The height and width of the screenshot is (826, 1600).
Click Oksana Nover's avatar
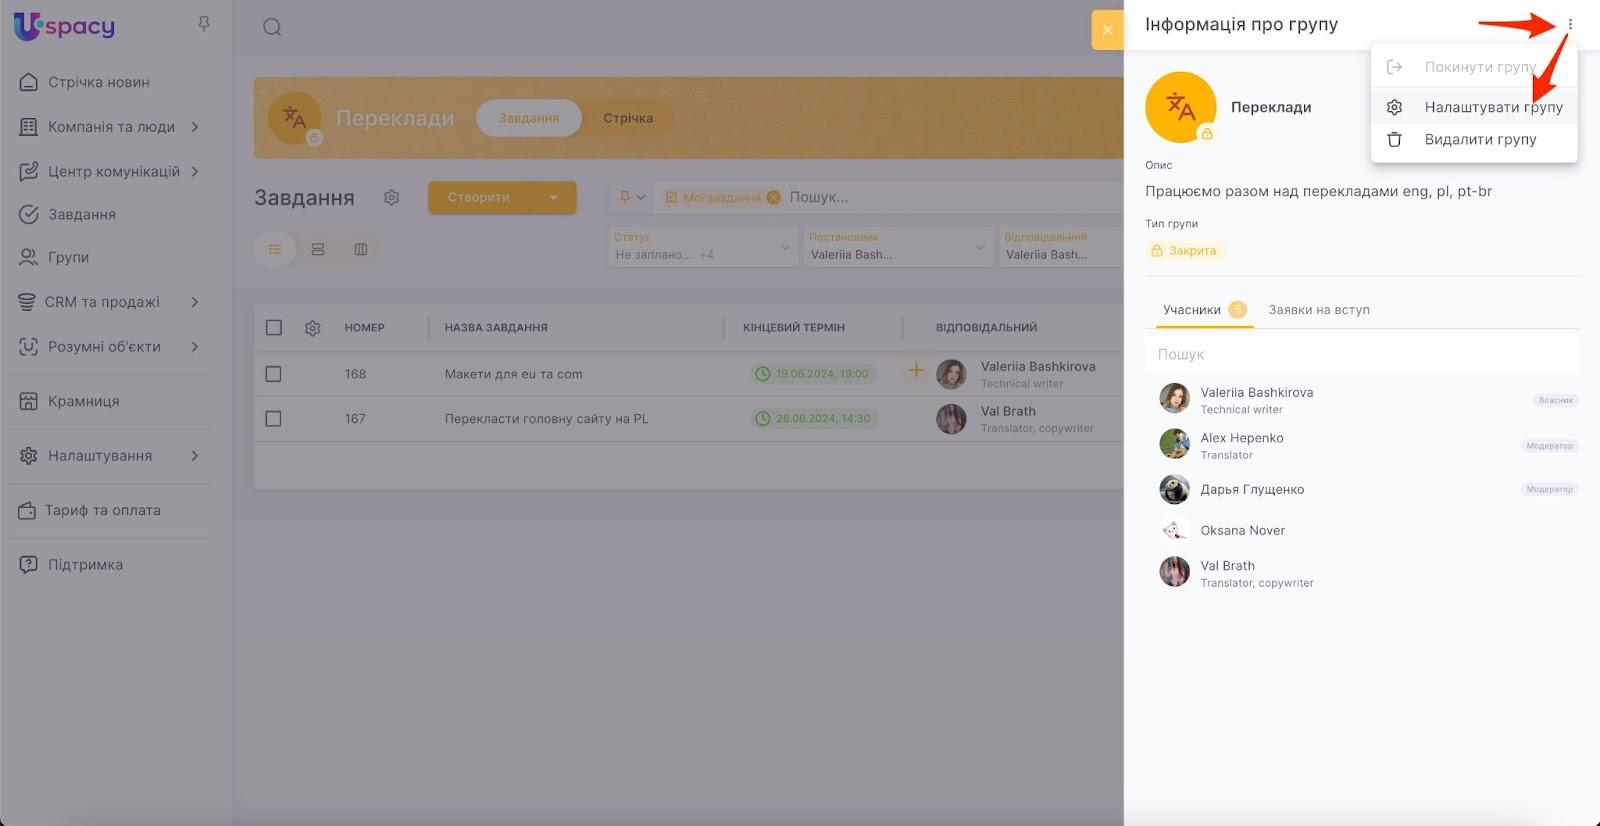(1174, 530)
